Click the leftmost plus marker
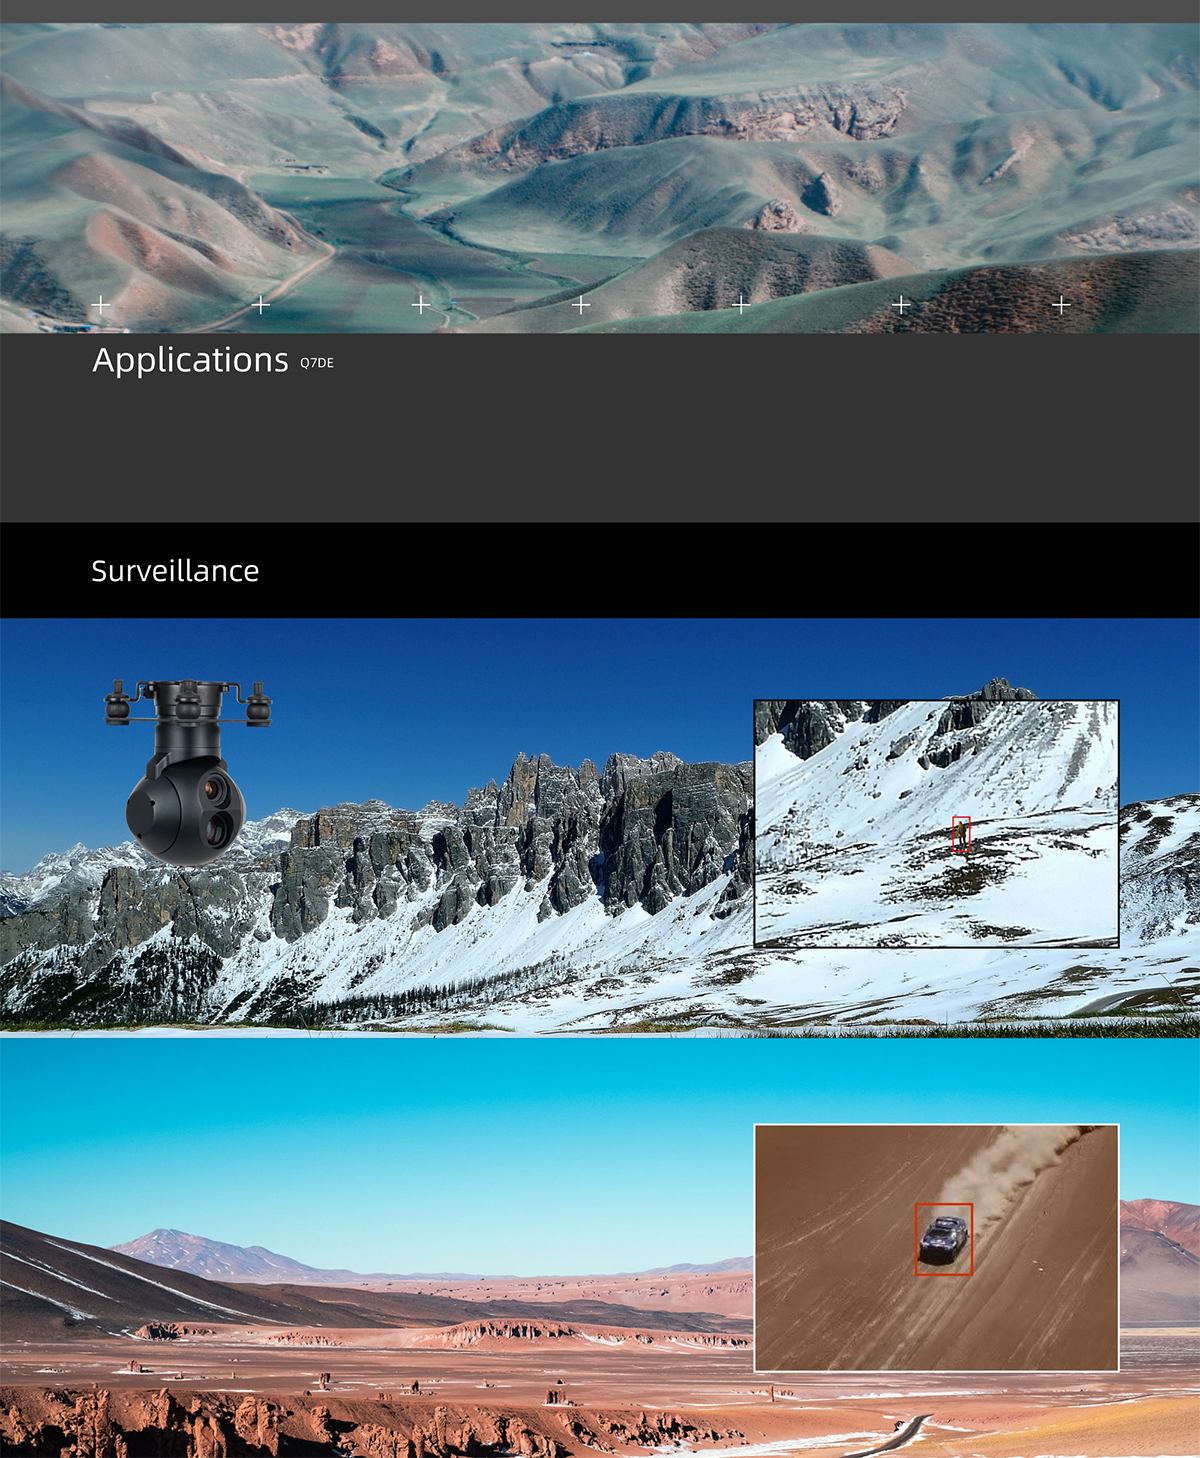 pos(101,304)
